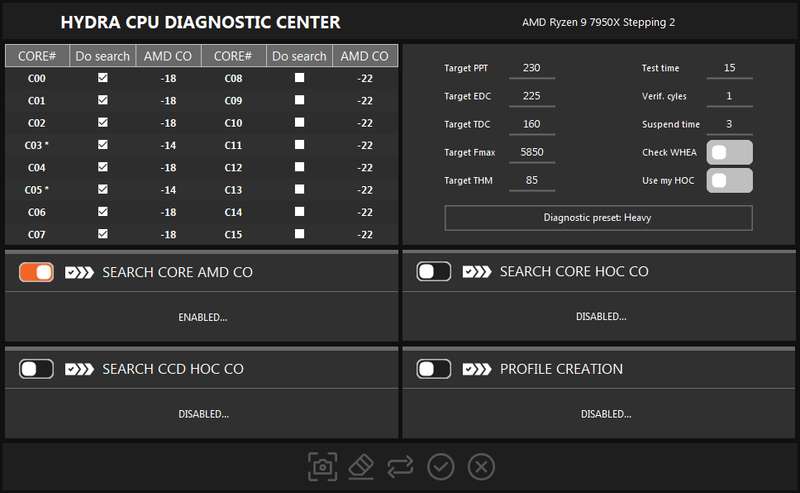Click arrow icon beside SEARCH CCD HOC CO
This screenshot has height=493, width=800.
click(x=79, y=369)
